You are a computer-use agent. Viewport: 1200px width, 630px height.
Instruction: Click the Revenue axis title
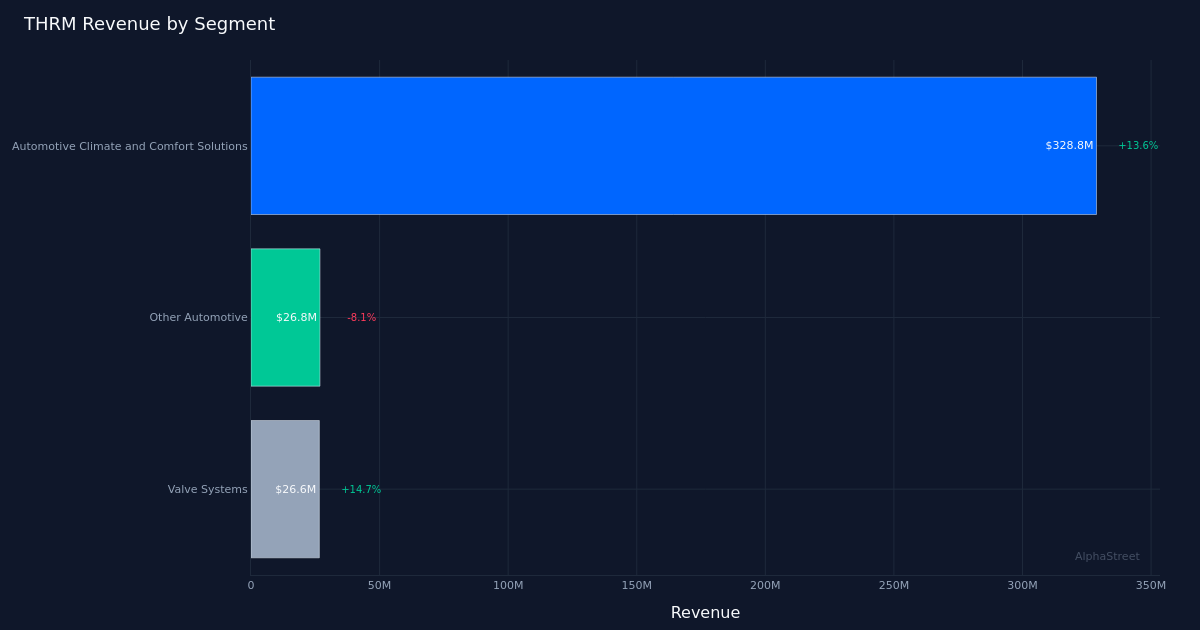pos(706,612)
